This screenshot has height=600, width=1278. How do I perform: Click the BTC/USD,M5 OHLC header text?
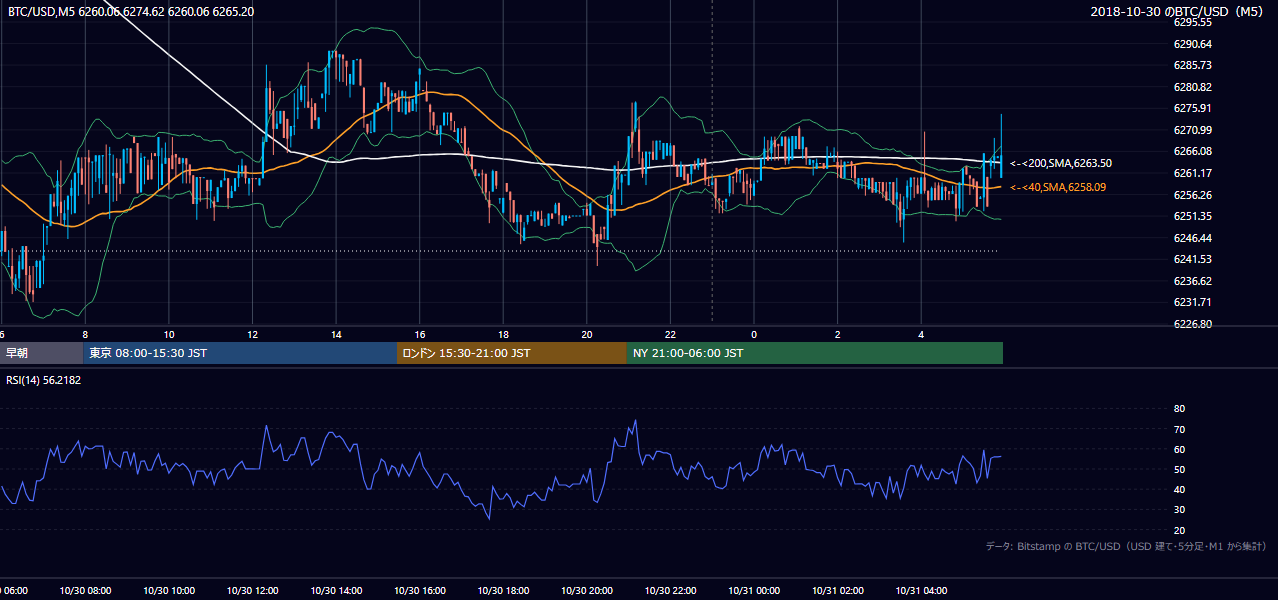[x=130, y=12]
